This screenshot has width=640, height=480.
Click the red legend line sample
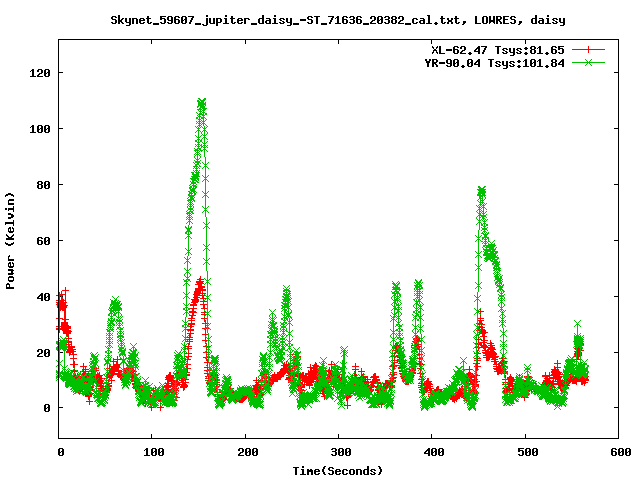coord(588,50)
